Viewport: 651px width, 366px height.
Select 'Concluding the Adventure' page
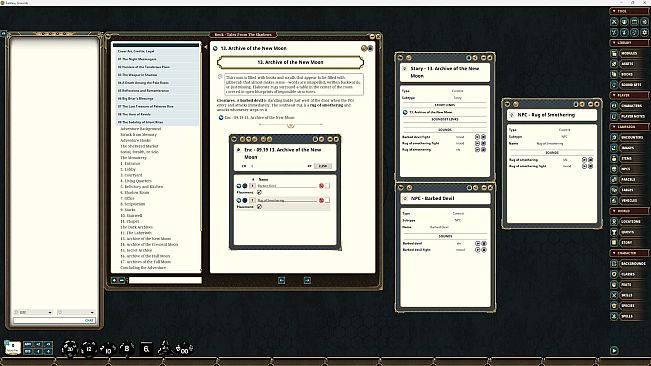coord(143,268)
